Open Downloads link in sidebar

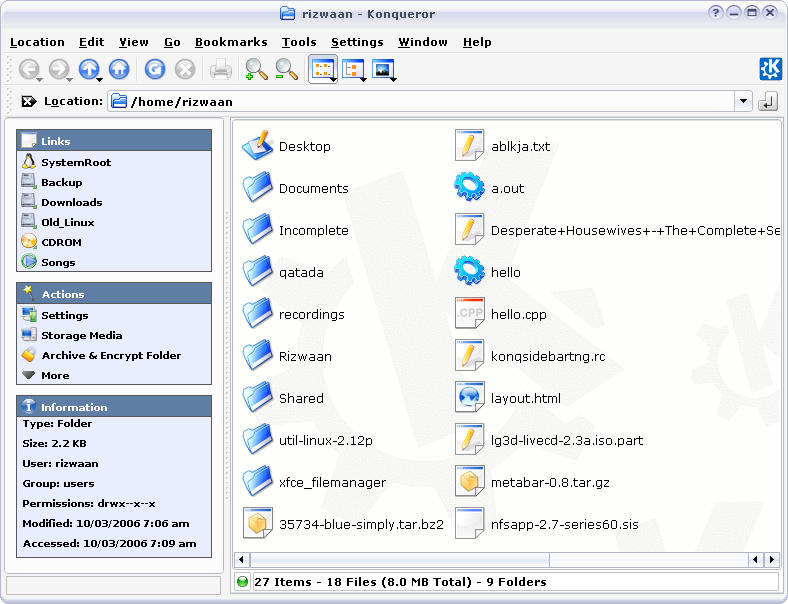pos(62,203)
